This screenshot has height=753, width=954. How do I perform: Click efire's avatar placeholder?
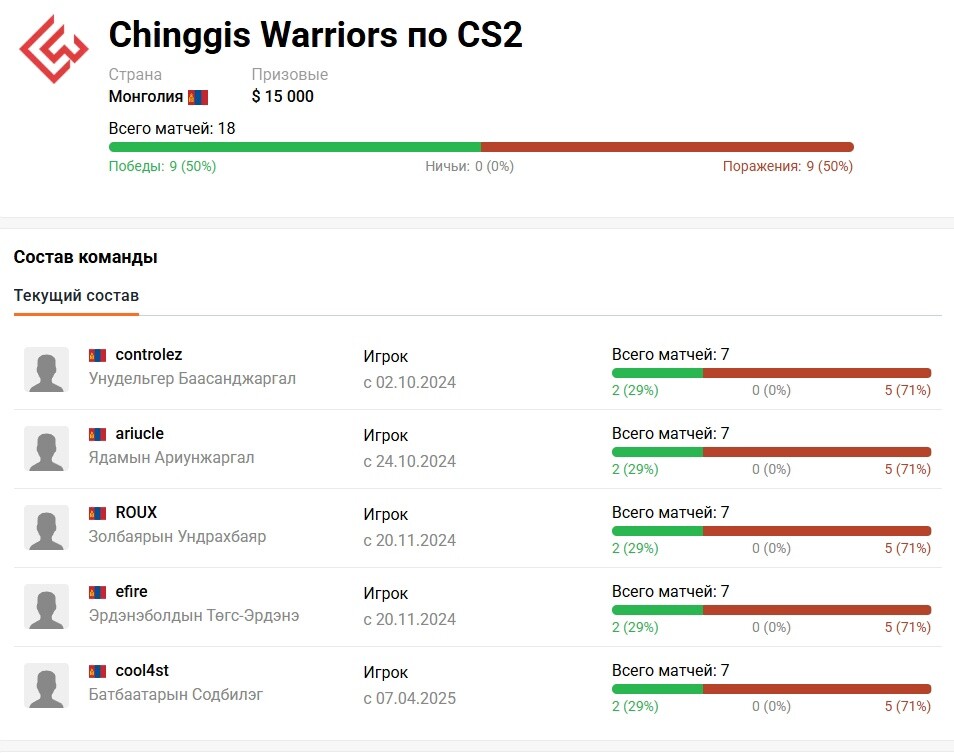[x=46, y=607]
